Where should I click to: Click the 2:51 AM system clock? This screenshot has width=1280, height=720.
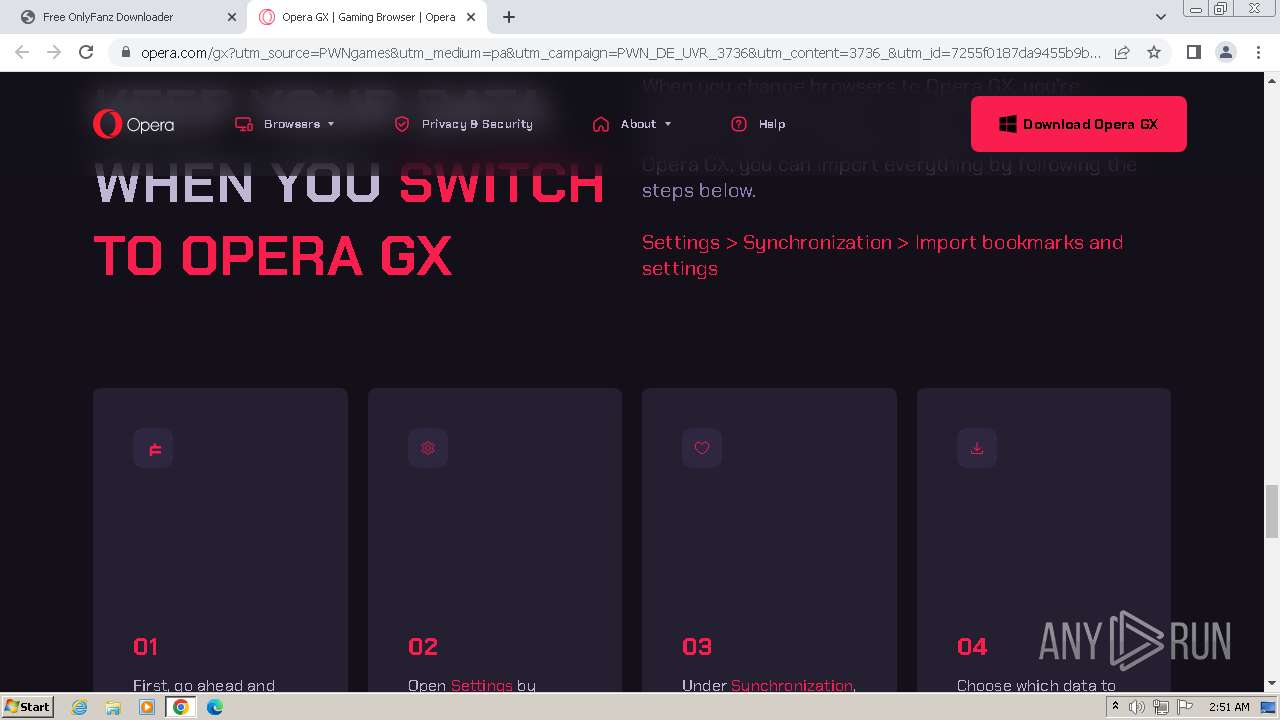coord(1229,707)
